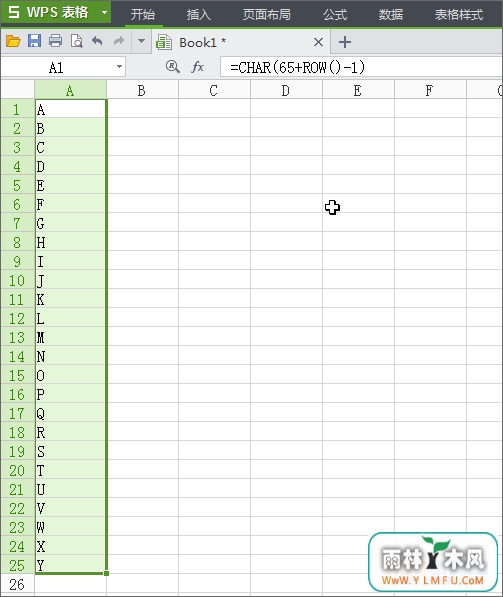503x597 pixels.
Task: Open the quick access toolbar dropdown arrow
Action: pyautogui.click(x=141, y=41)
